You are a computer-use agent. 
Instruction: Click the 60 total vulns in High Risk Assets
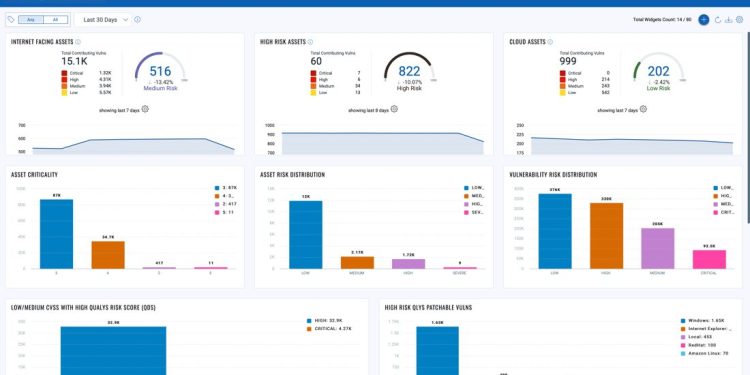tap(316, 62)
